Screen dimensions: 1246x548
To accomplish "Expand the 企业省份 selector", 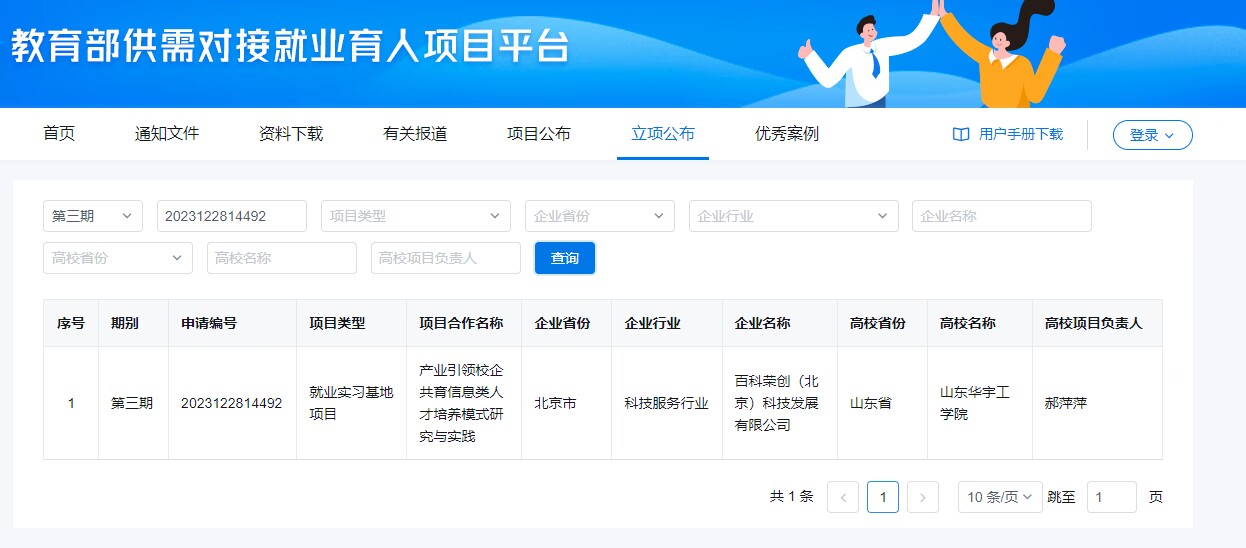I will (599, 216).
